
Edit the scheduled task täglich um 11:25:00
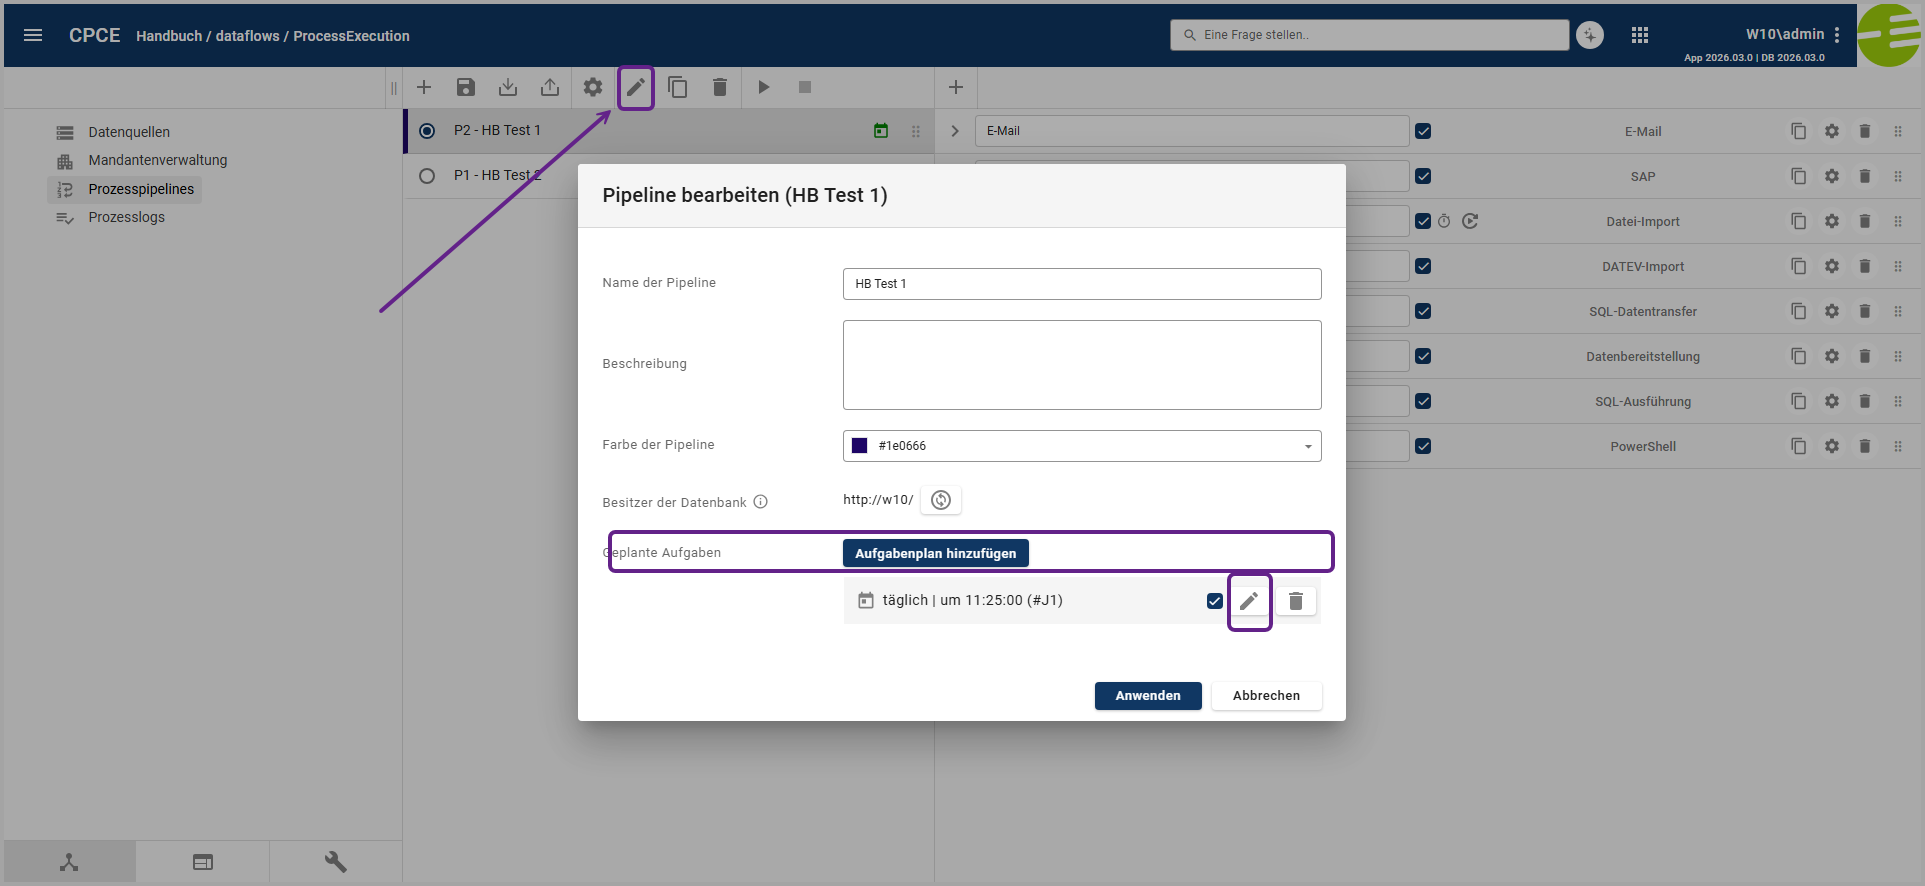pyautogui.click(x=1249, y=601)
